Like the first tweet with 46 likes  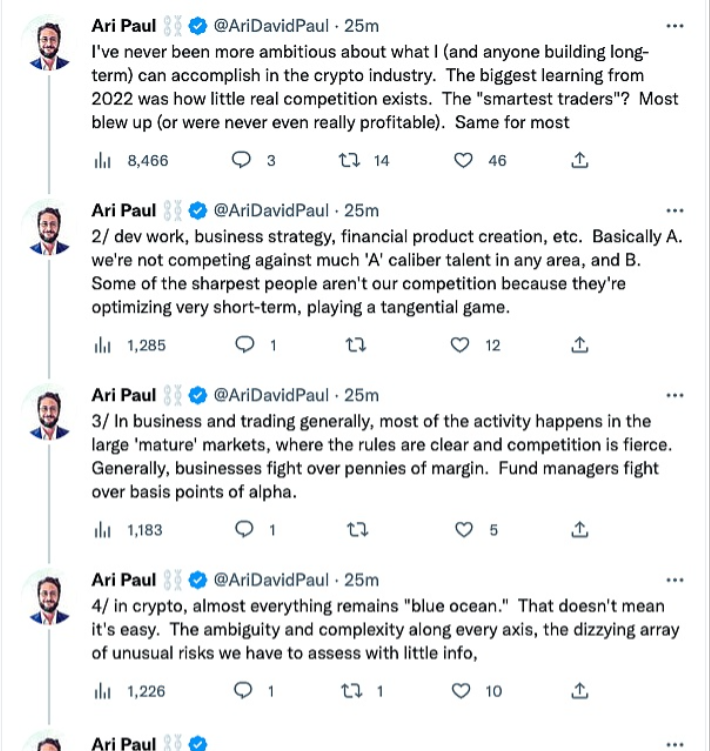(x=463, y=161)
